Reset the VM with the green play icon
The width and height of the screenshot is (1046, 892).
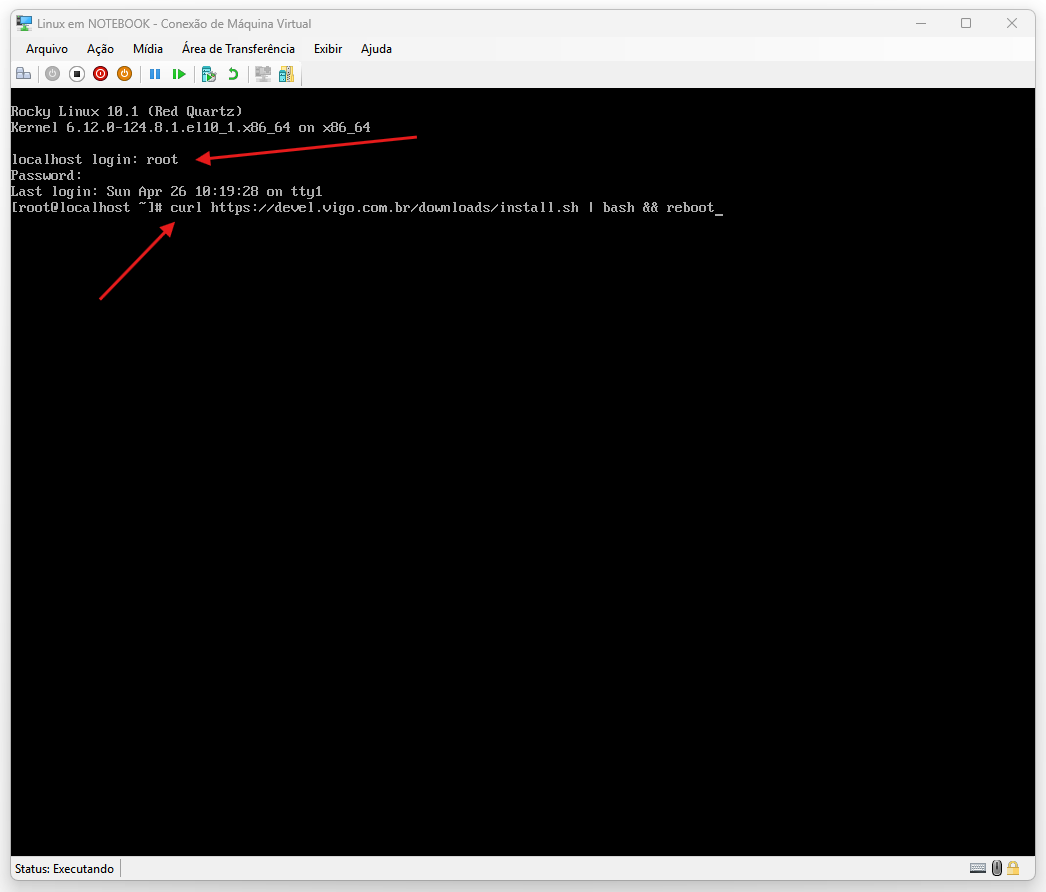[179, 74]
